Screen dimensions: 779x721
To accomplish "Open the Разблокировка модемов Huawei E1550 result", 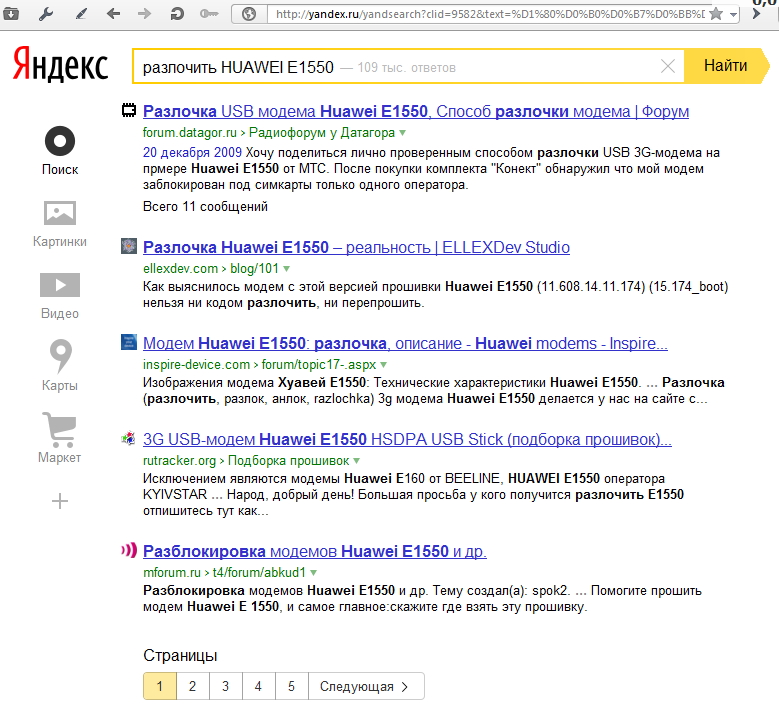I will click(x=315, y=551).
